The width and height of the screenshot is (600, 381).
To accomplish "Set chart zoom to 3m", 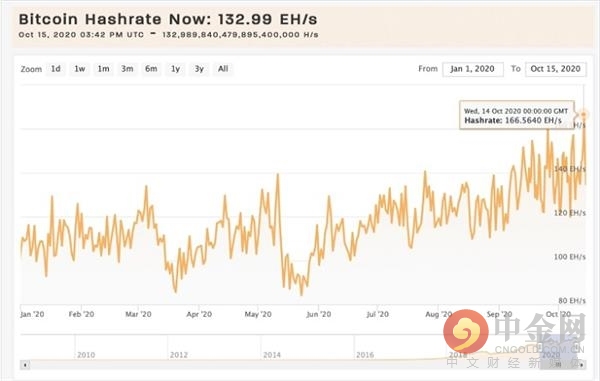I will pyautogui.click(x=127, y=69).
